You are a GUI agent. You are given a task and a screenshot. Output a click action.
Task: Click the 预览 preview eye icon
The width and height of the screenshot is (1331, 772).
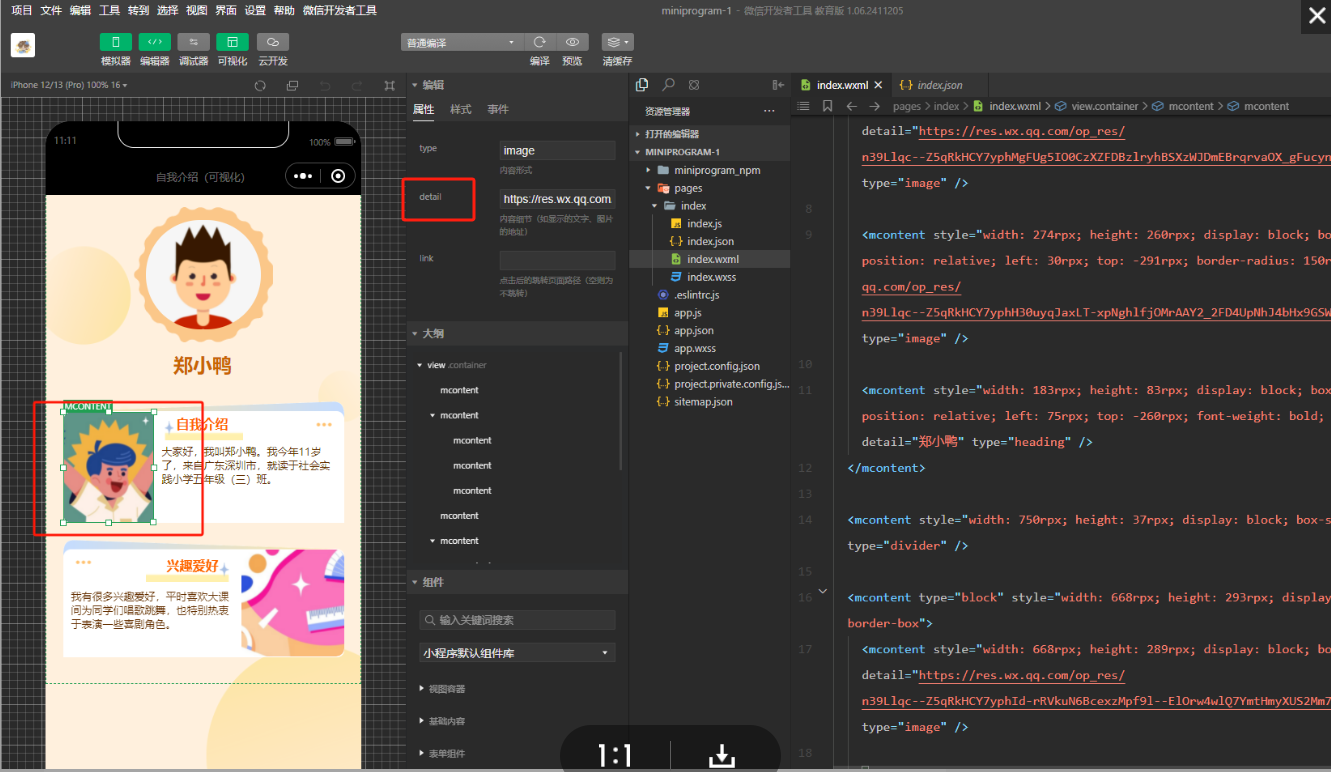pos(572,42)
